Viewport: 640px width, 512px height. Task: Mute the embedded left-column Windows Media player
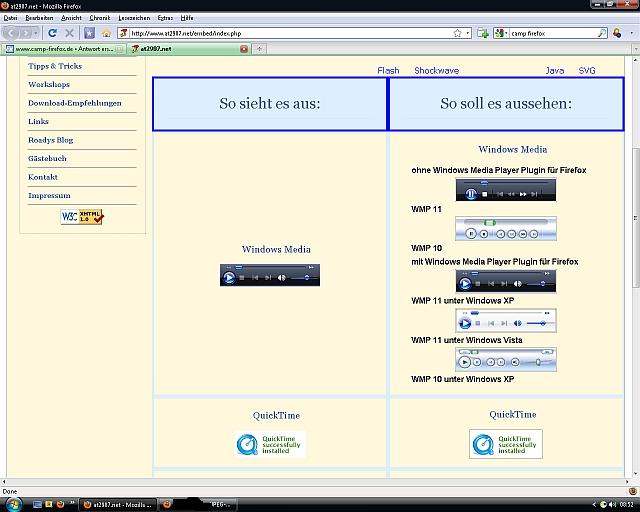point(282,278)
